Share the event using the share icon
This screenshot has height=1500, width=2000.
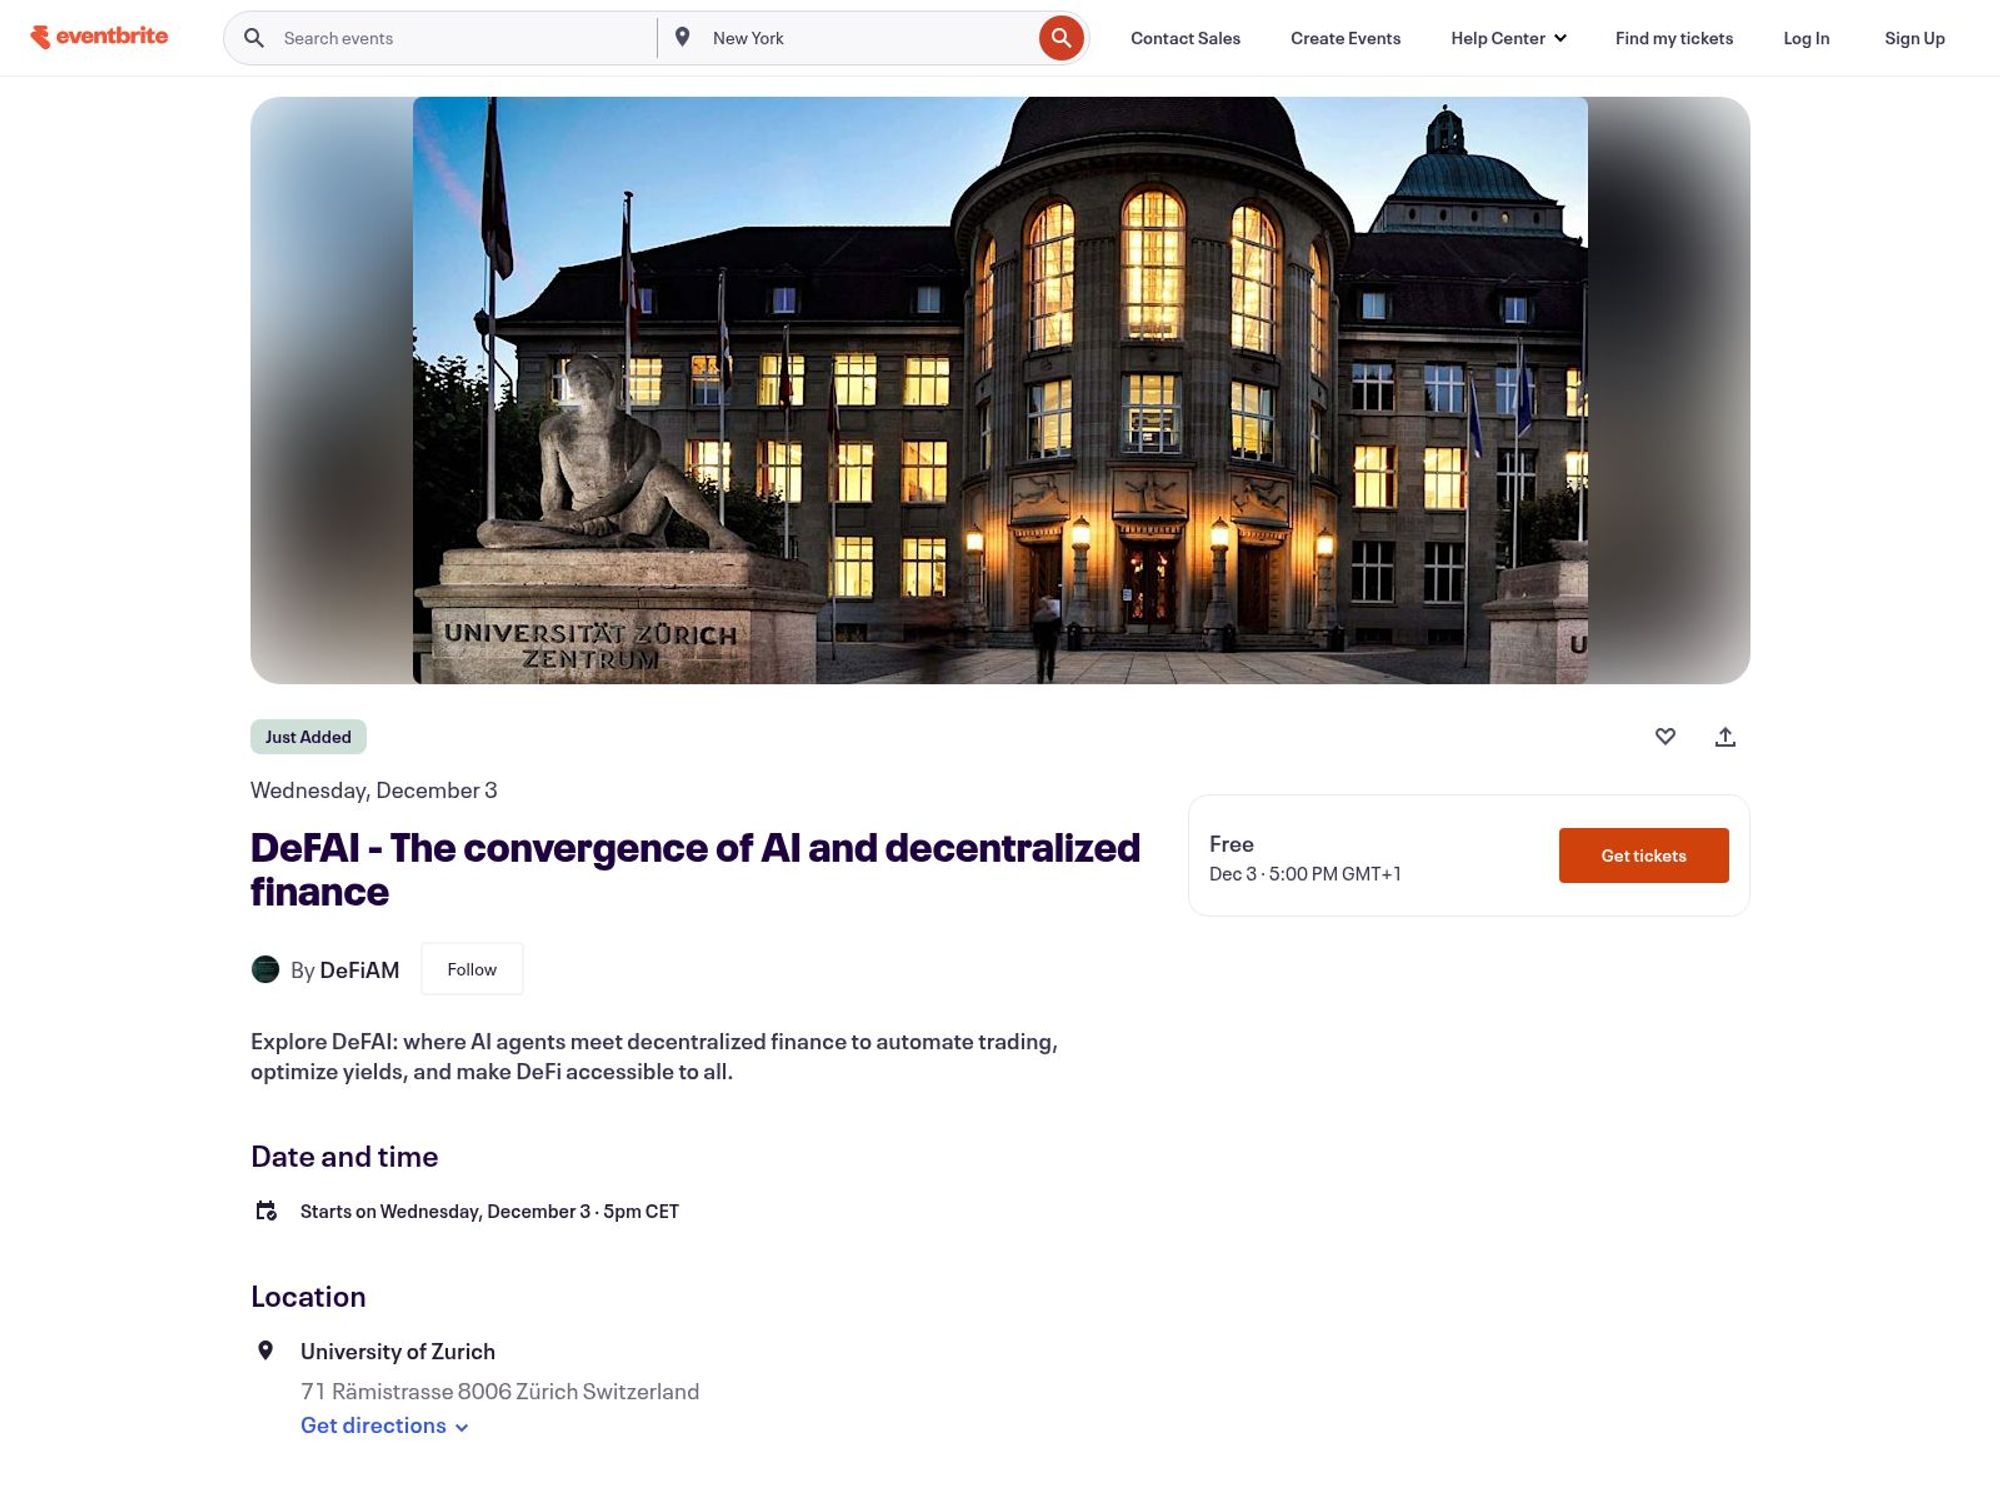[x=1727, y=737]
